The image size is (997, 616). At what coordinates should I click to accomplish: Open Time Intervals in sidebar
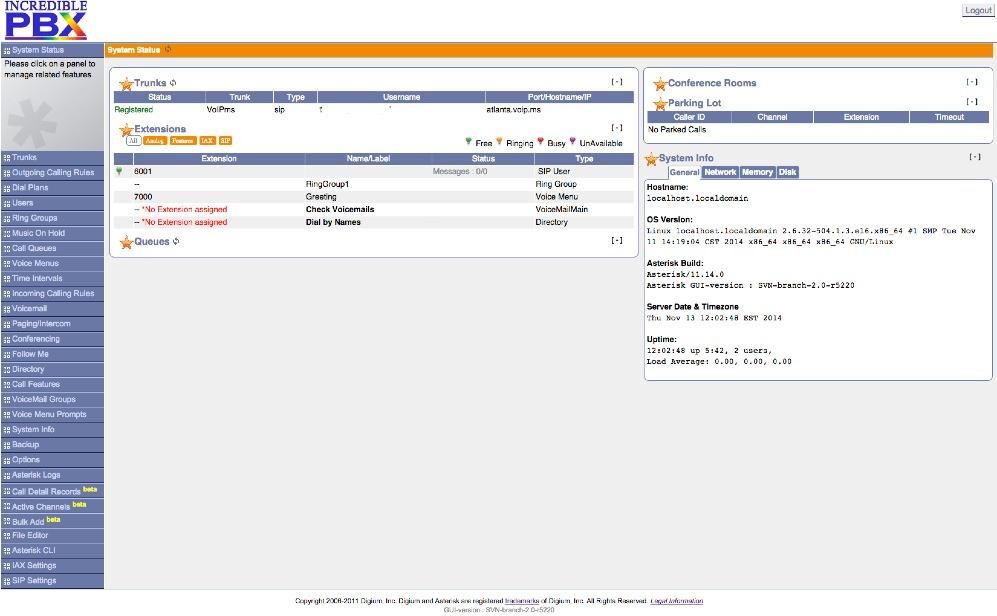[x=52, y=278]
